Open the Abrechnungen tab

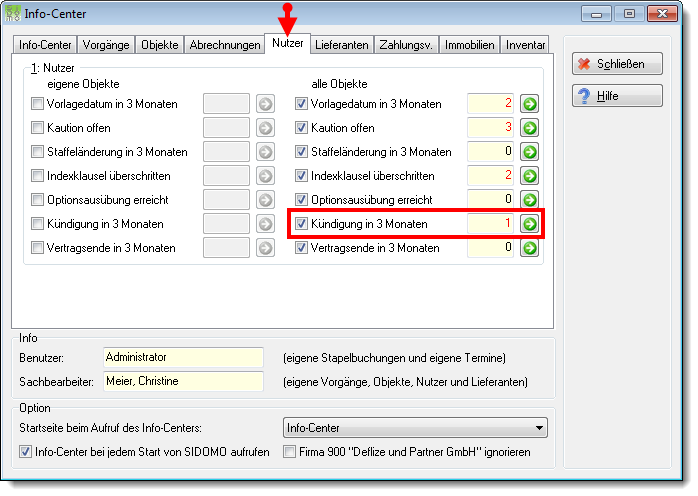[225, 45]
